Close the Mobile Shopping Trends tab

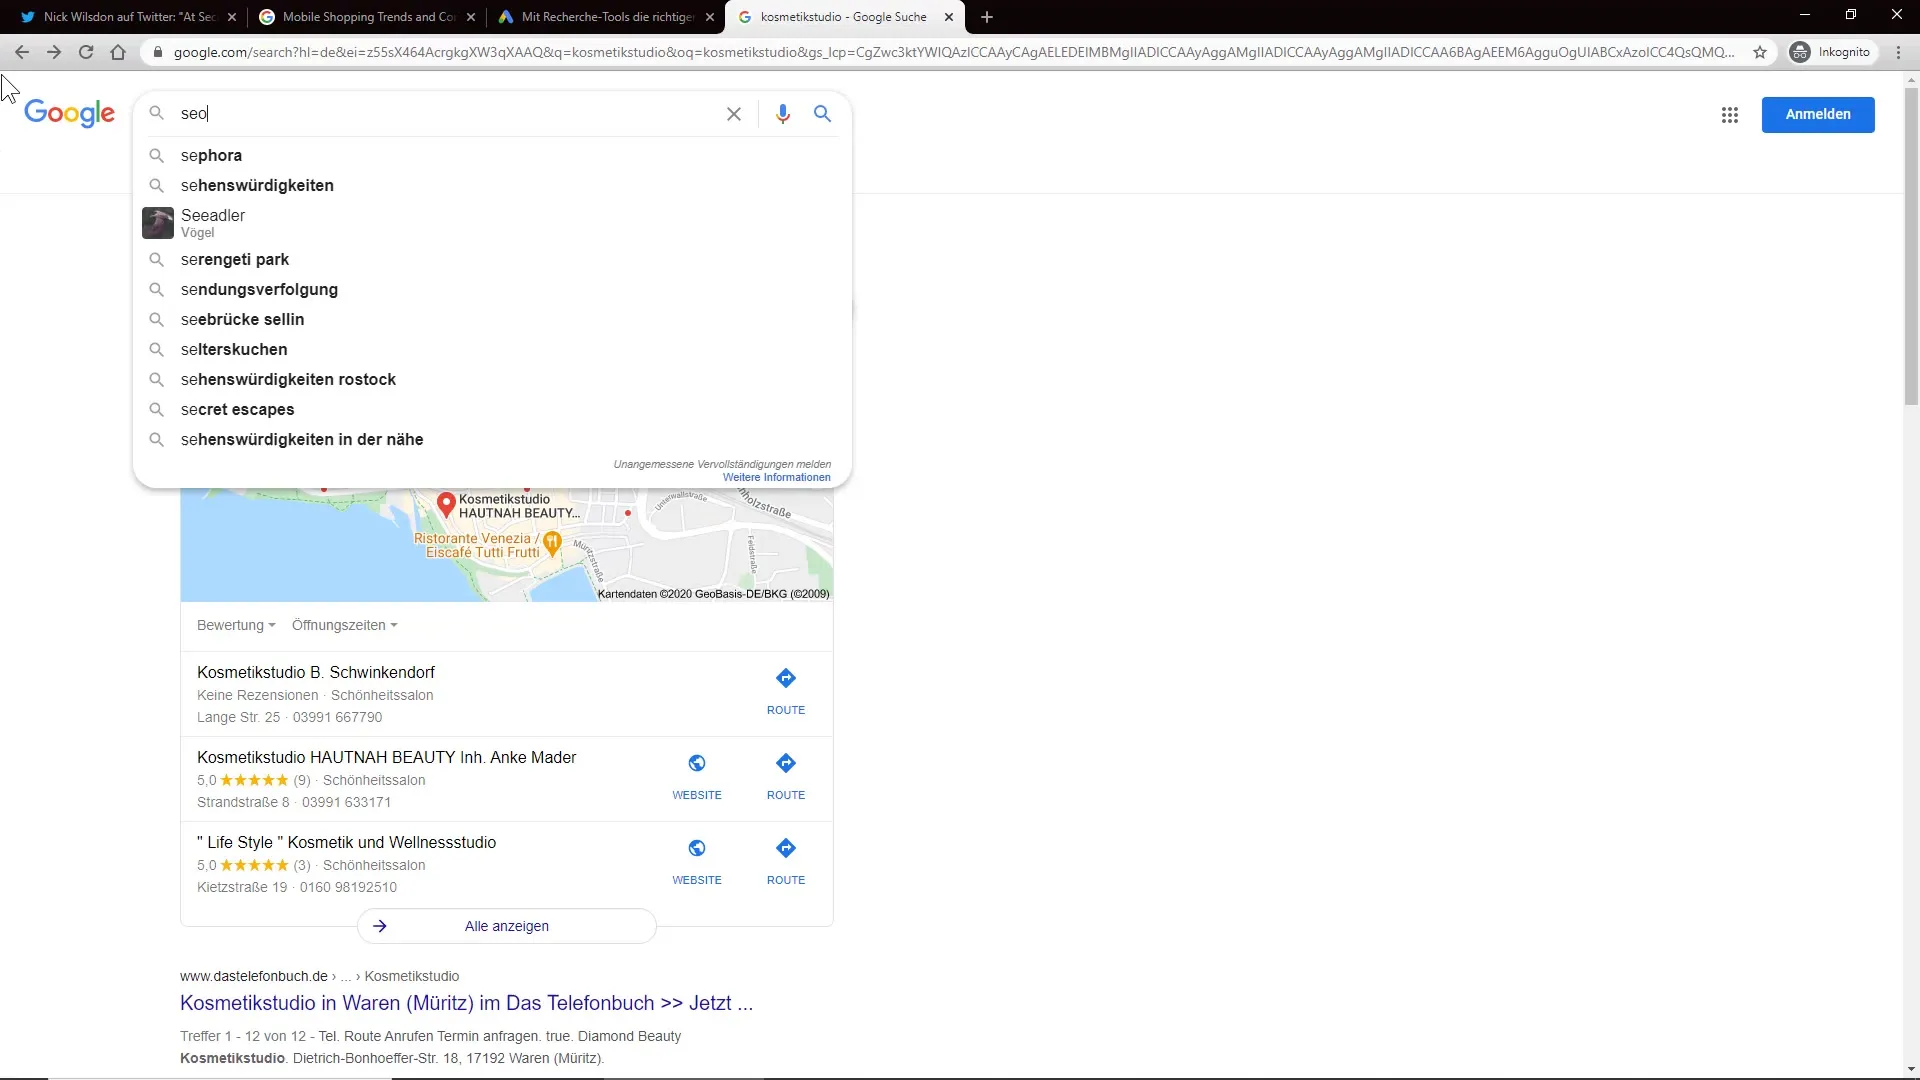pyautogui.click(x=471, y=17)
